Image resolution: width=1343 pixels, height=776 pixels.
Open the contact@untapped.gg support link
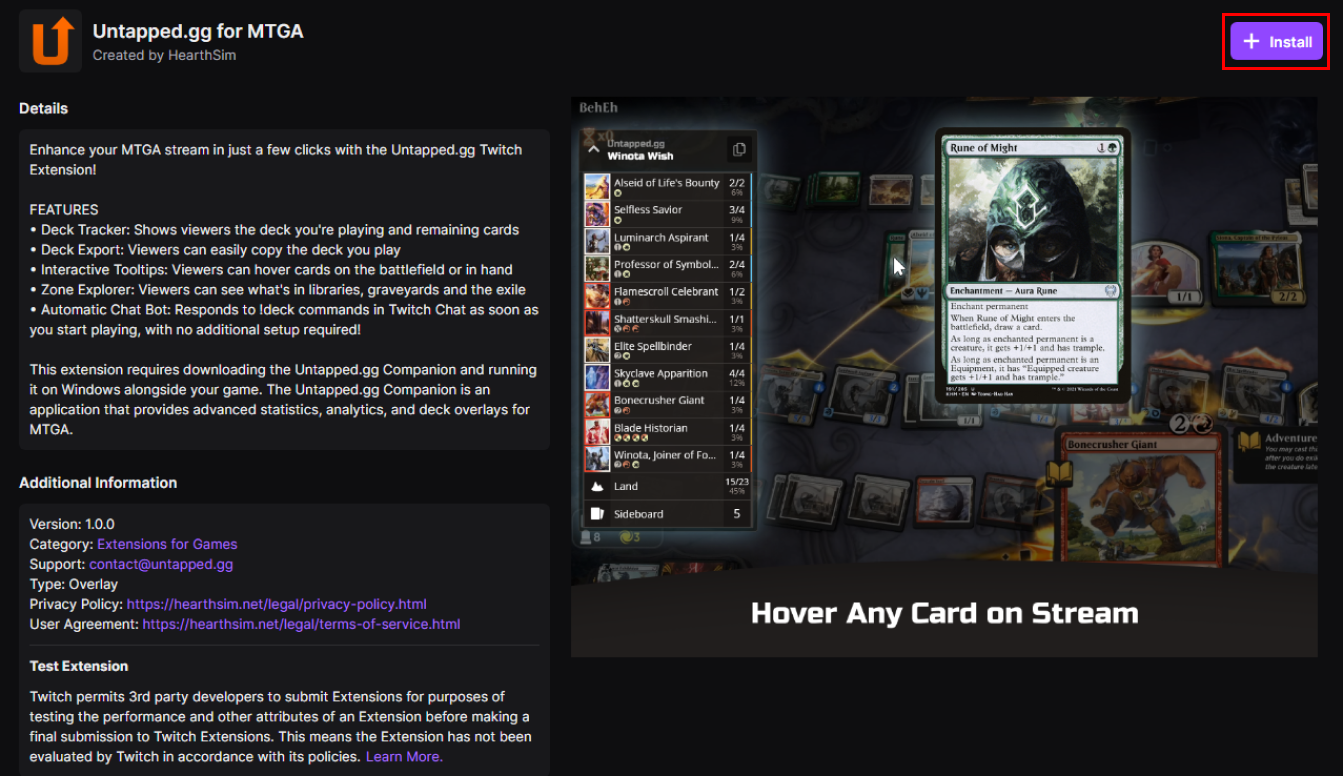[161, 564]
